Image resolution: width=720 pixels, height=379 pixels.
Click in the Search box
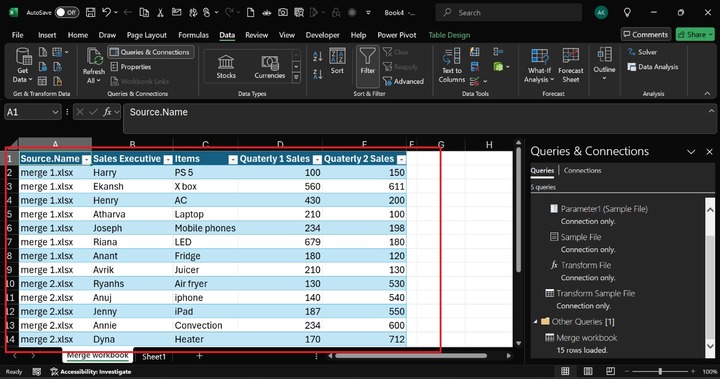pyautogui.click(x=509, y=13)
